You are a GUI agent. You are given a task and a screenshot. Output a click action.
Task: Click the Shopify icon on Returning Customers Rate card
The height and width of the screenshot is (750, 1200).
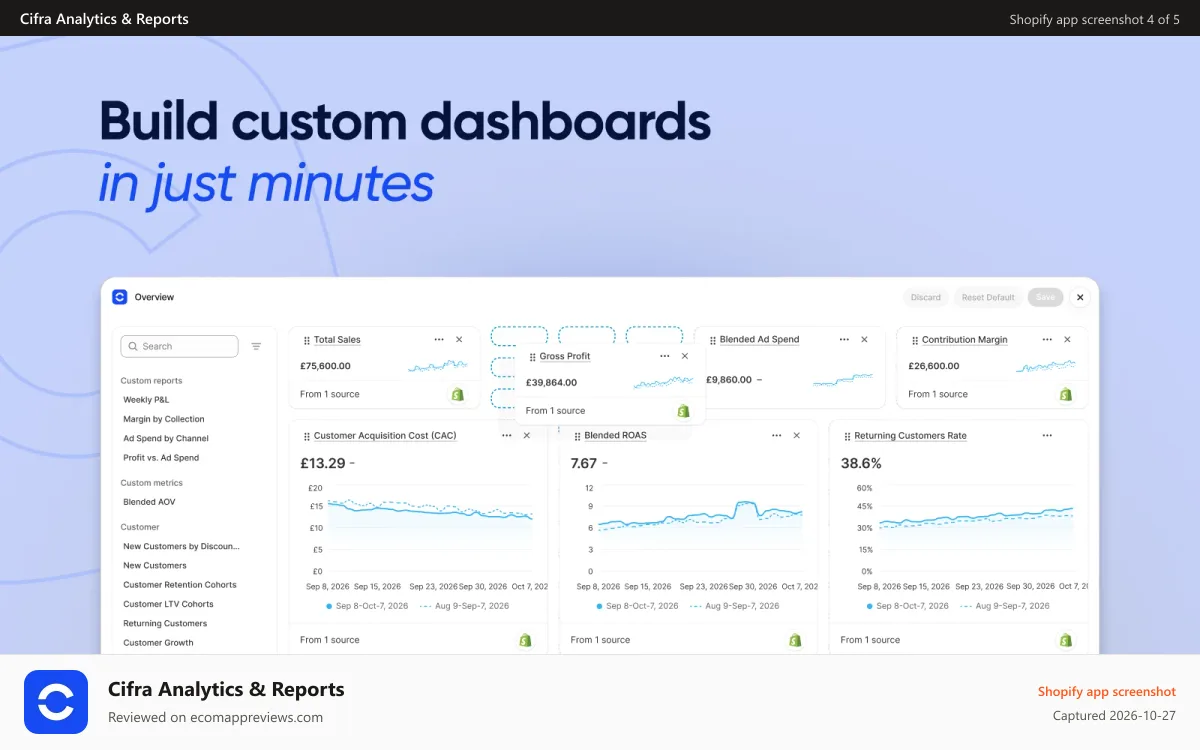pyautogui.click(x=1066, y=640)
